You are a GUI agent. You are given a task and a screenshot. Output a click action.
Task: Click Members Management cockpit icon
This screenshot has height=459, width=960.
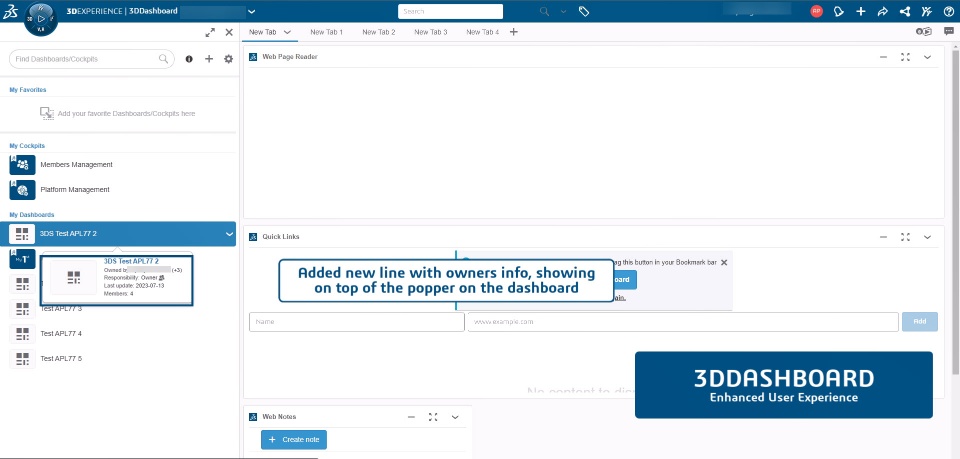pyautogui.click(x=22, y=165)
